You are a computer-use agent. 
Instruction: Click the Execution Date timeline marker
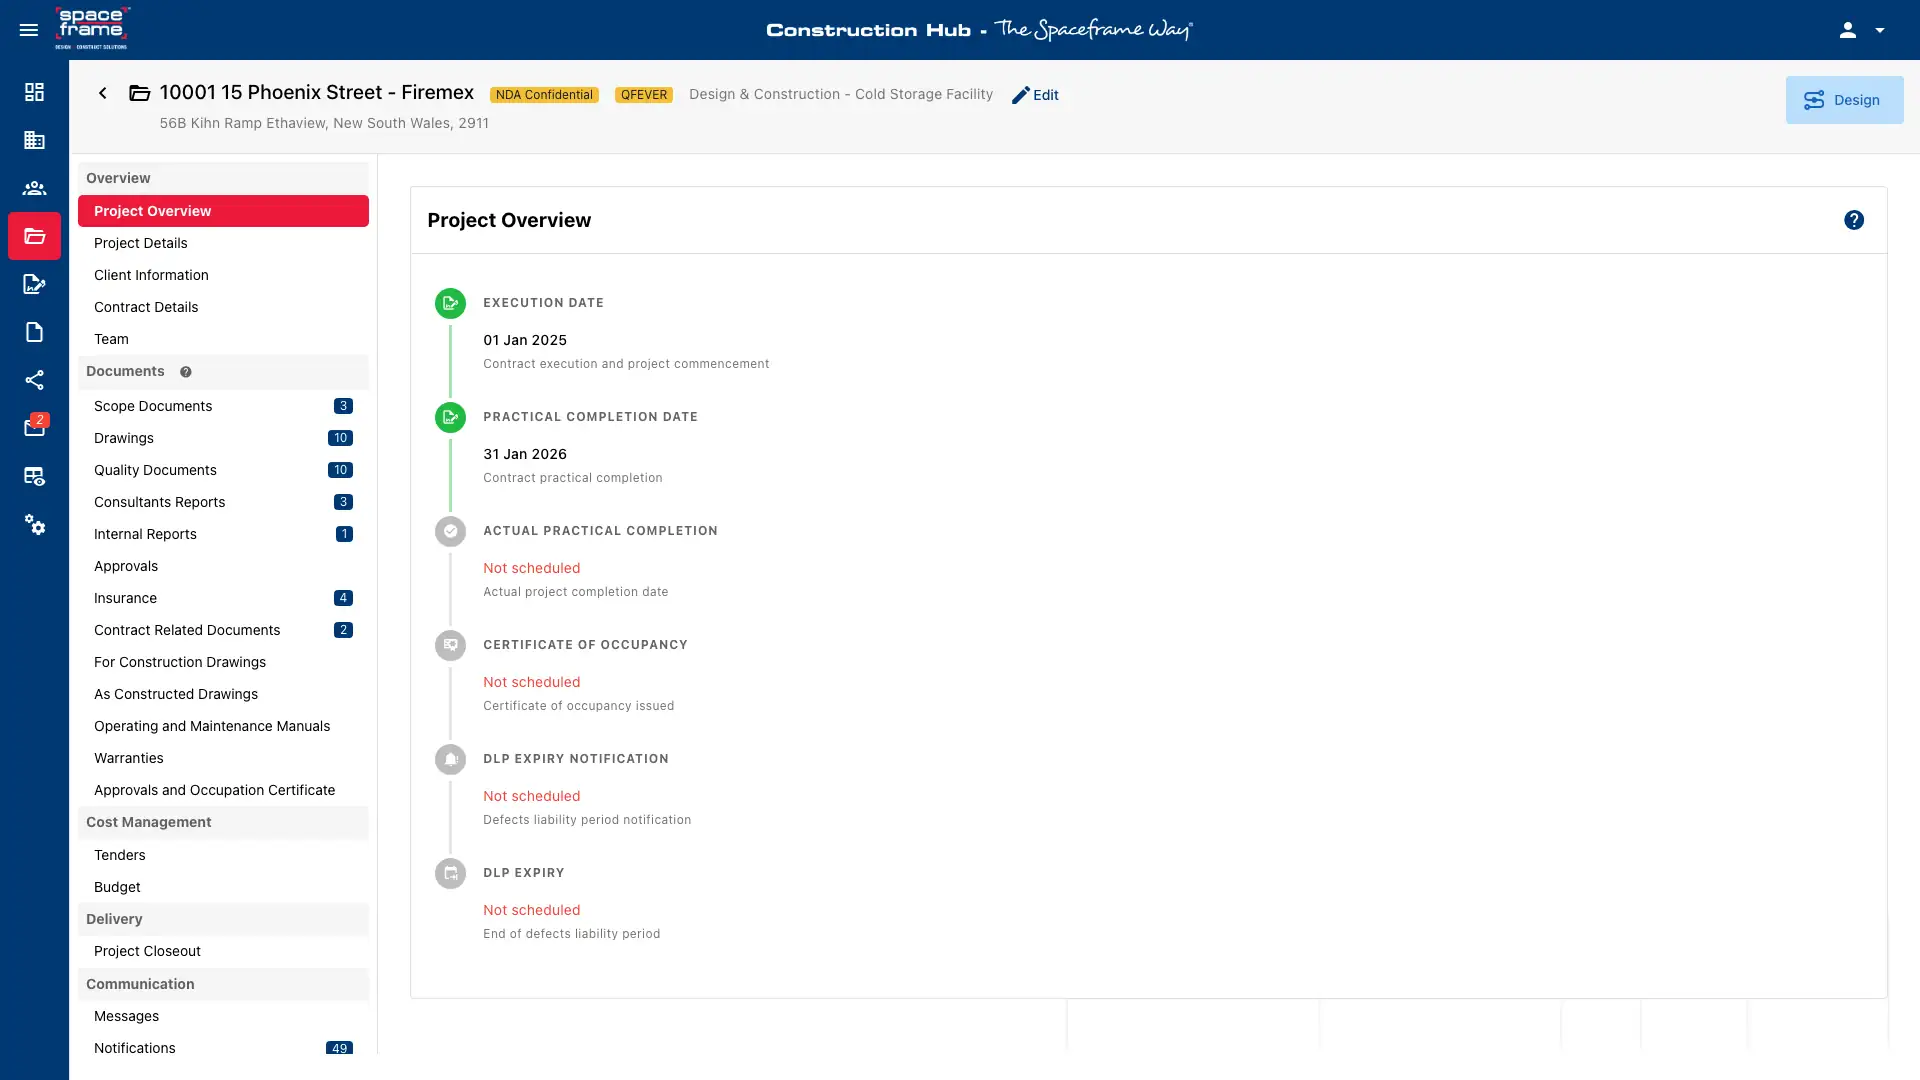[450, 303]
